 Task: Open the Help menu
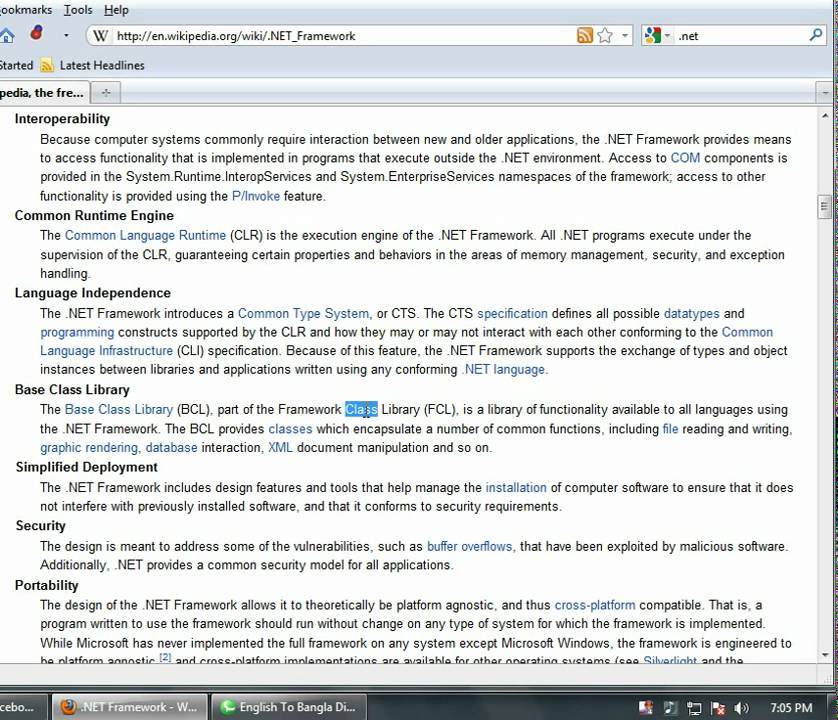(x=116, y=10)
